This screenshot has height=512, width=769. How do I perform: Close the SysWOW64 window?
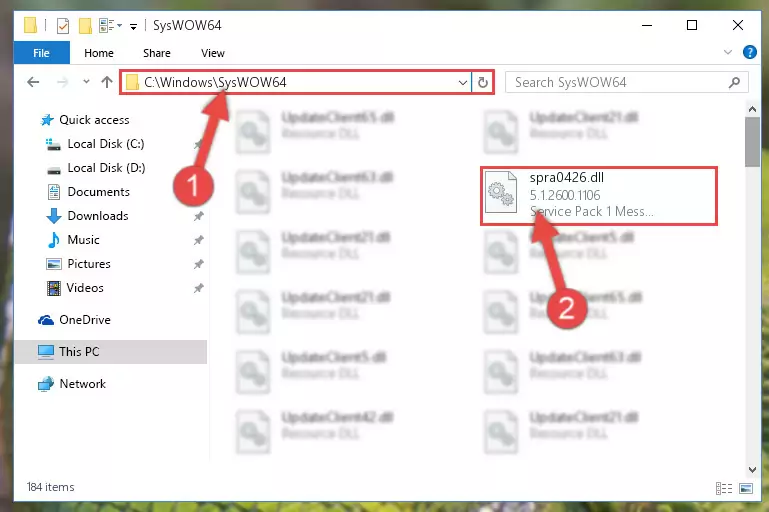(738, 25)
